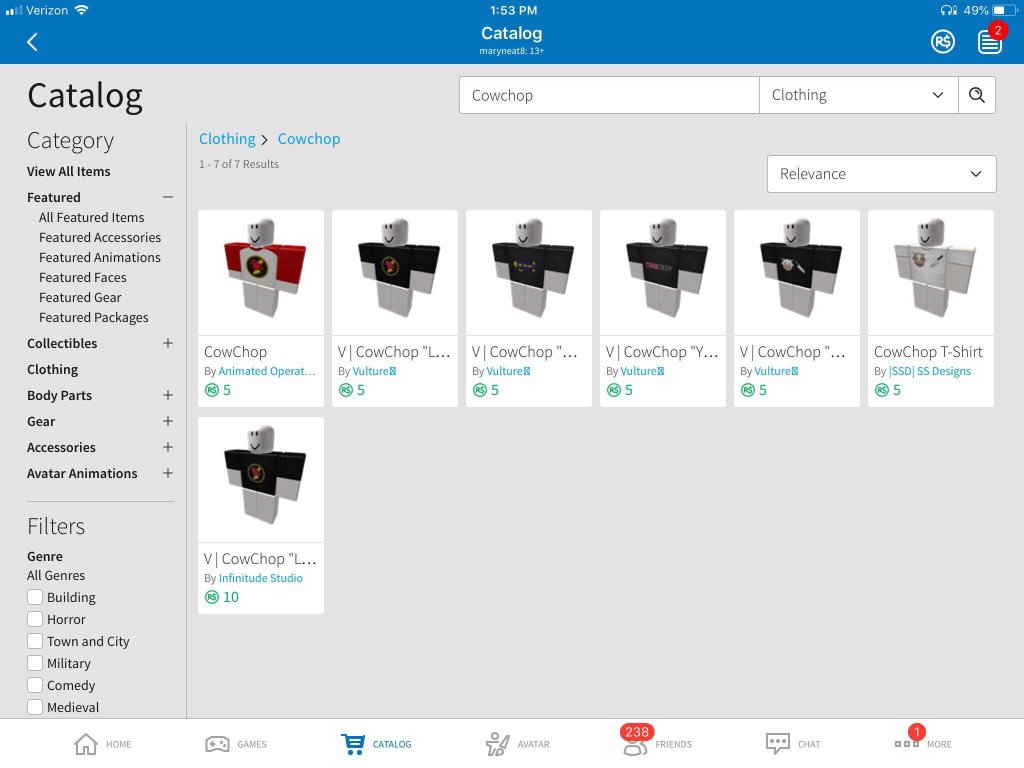Open Chat in the bottom bar
Screen dimensions: 1024x768
pyautogui.click(x=792, y=744)
